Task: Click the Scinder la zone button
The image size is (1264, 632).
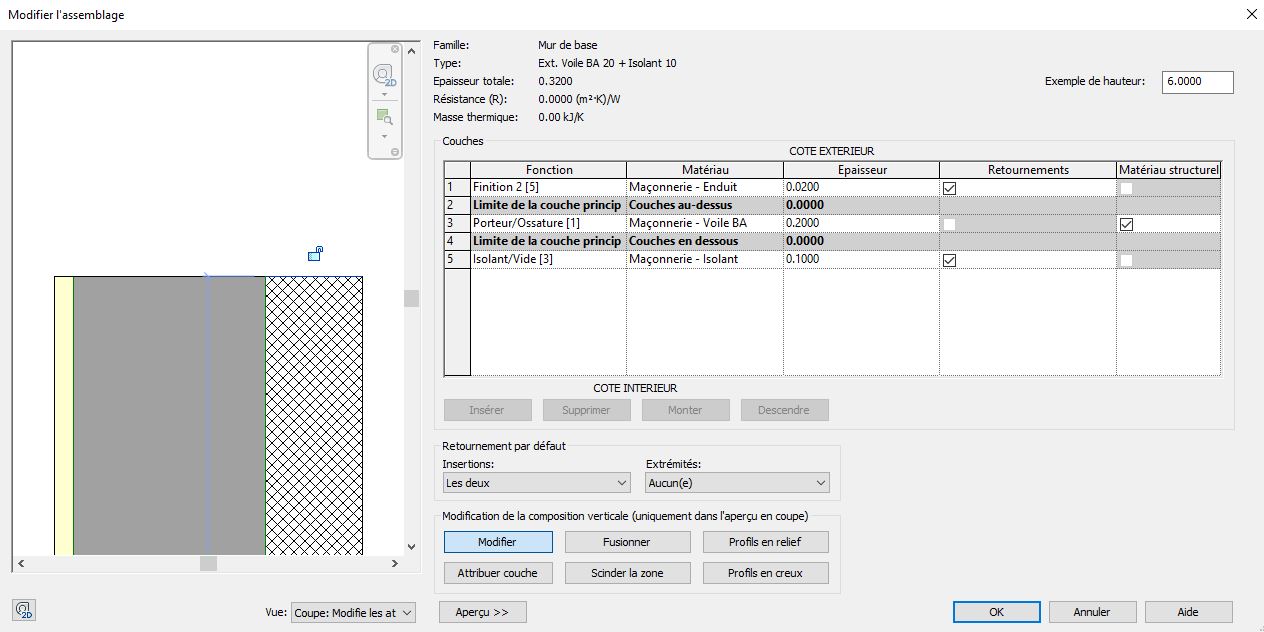Action: click(627, 573)
